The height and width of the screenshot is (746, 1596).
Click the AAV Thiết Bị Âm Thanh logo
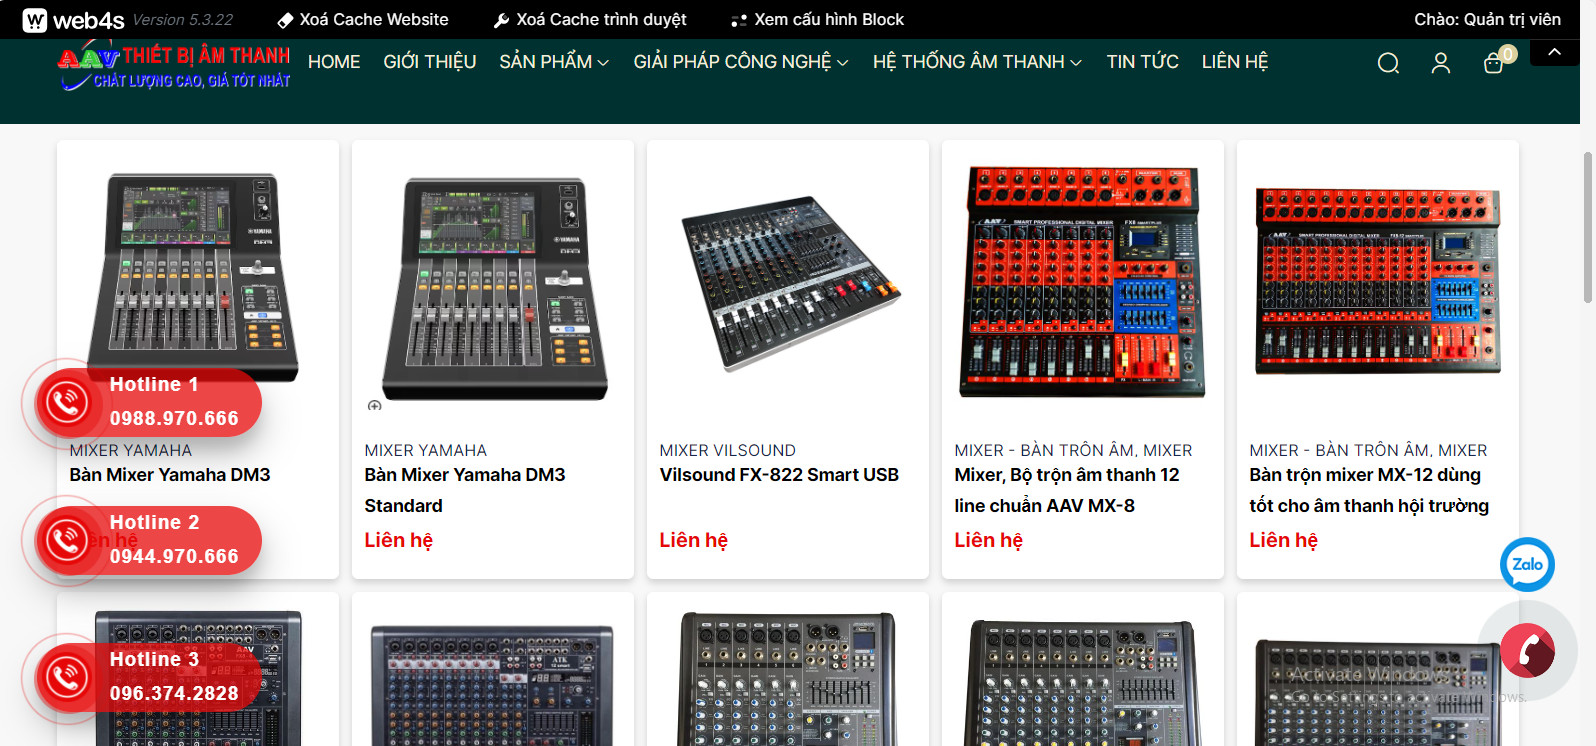(x=174, y=67)
